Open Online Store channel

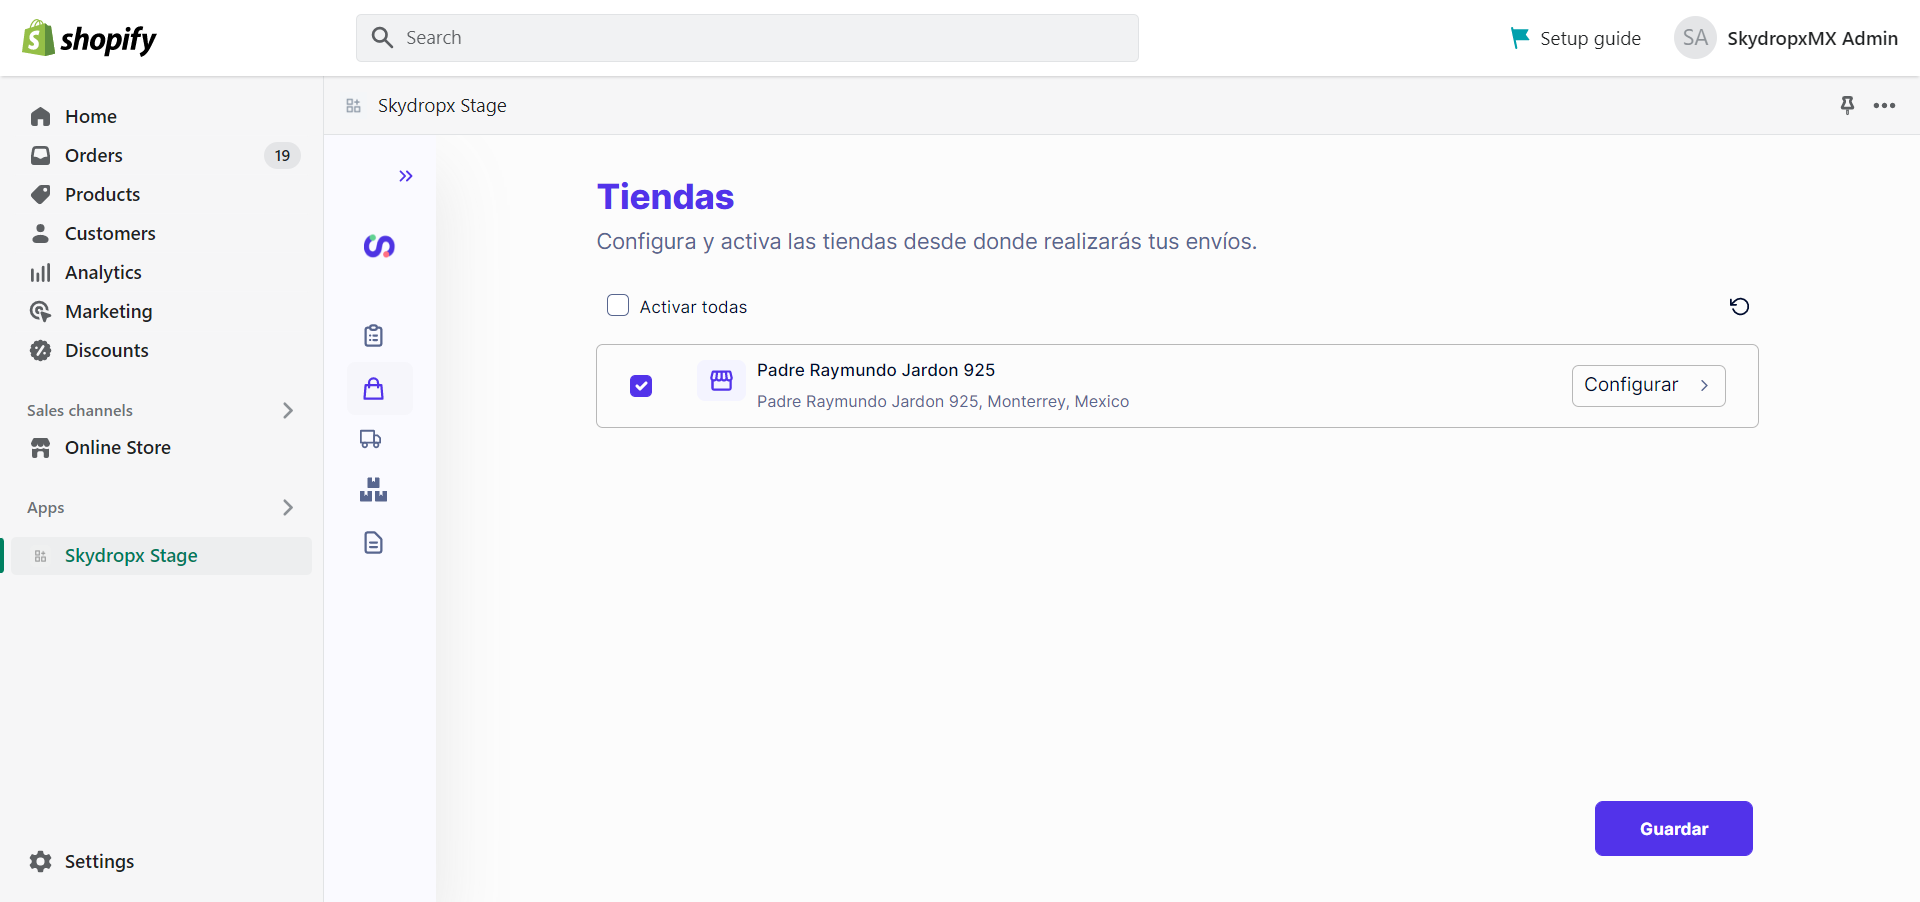pos(117,448)
